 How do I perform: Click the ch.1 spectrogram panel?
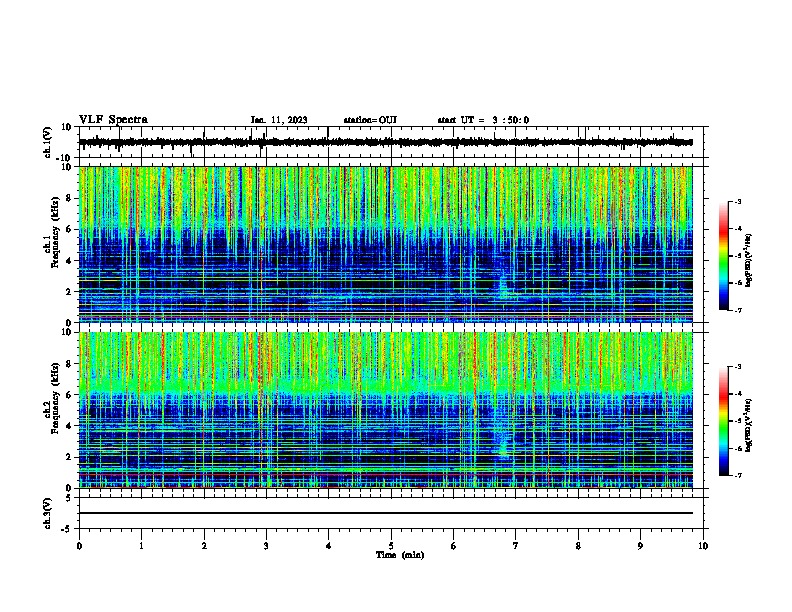[x=386, y=244]
